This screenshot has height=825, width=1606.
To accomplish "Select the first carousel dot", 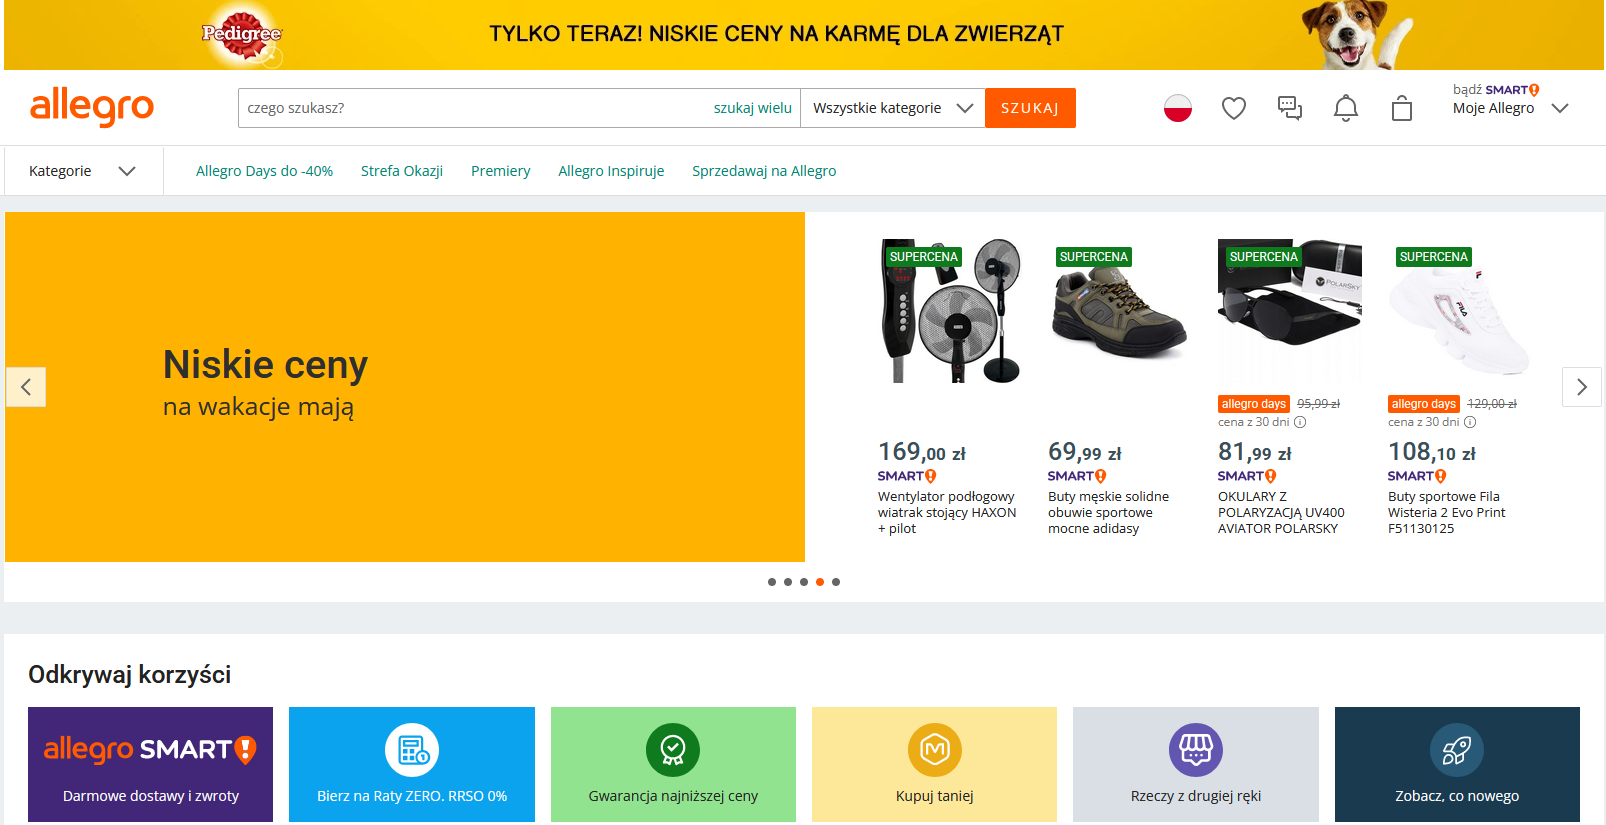I will 772,582.
